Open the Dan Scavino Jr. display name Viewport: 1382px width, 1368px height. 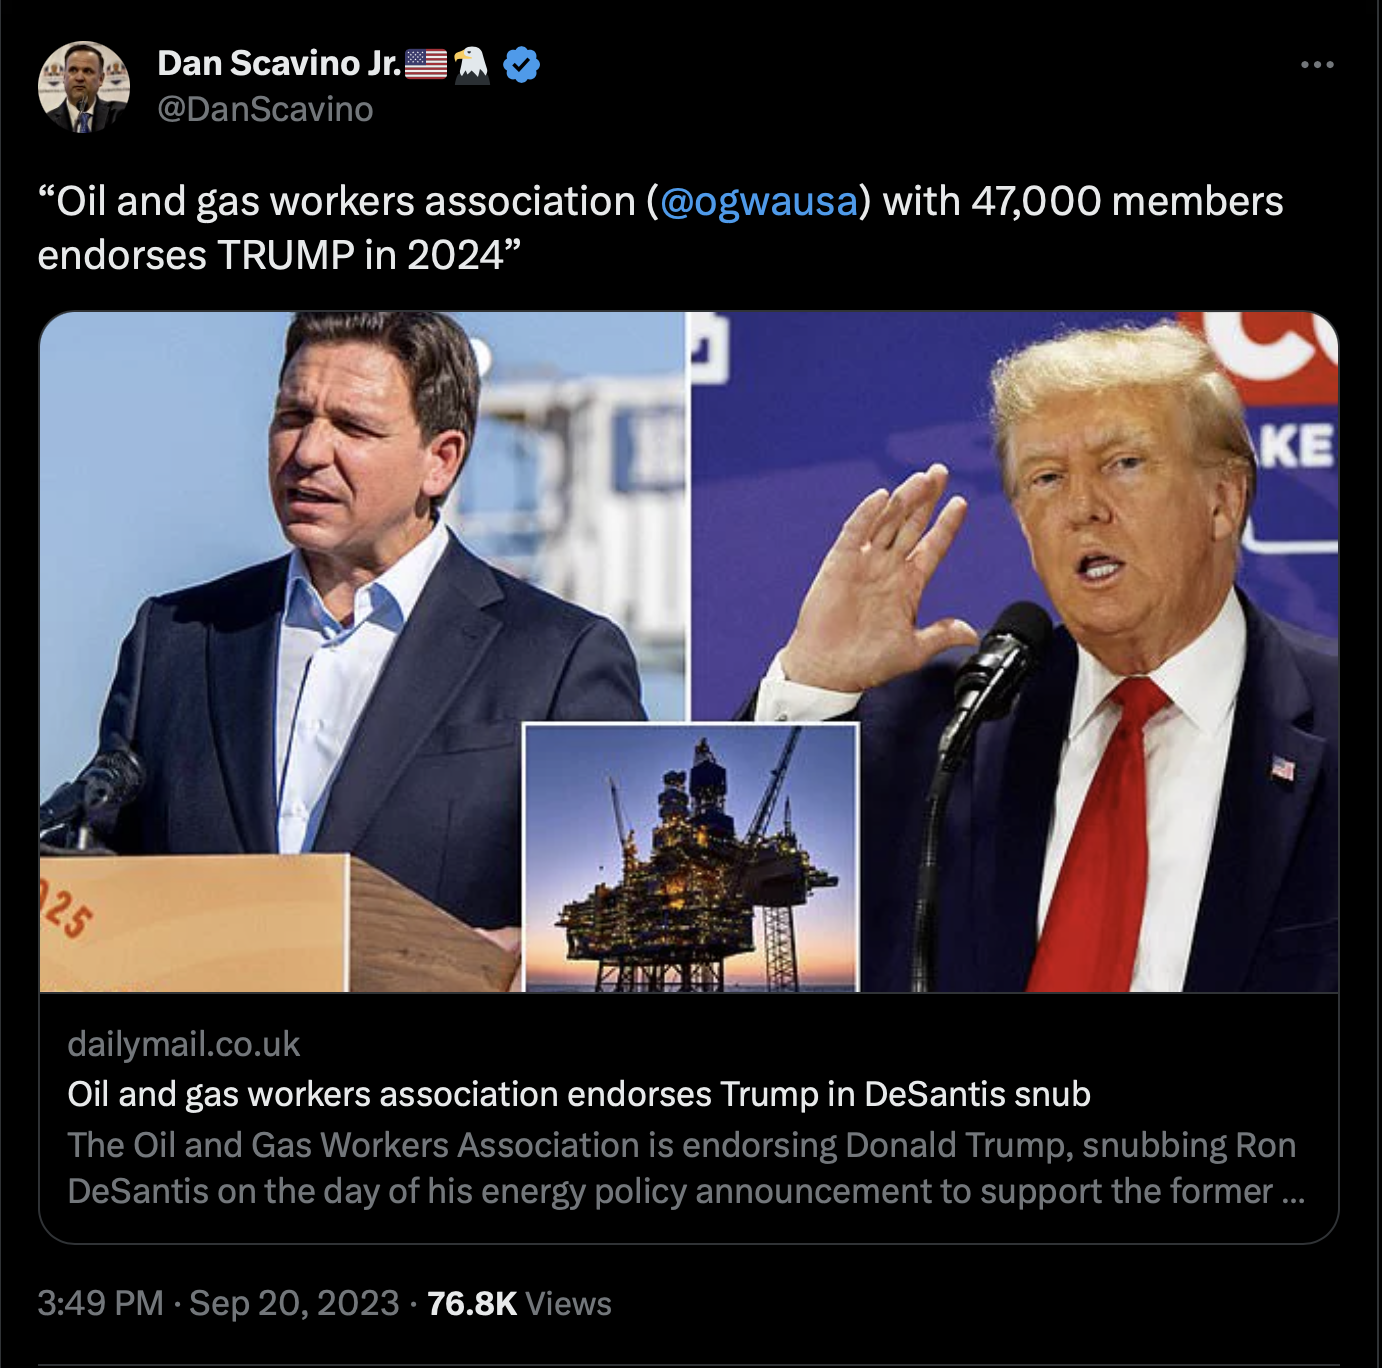[x=279, y=63]
